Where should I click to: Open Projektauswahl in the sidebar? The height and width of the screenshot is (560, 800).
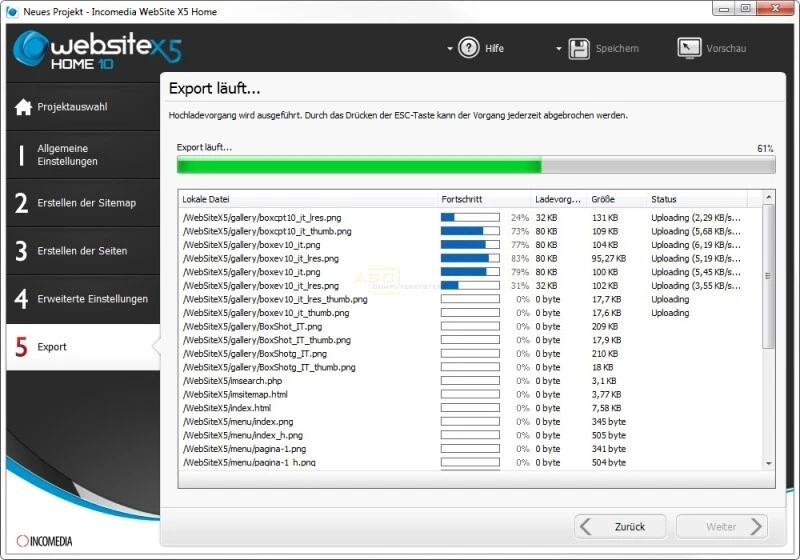tap(83, 107)
